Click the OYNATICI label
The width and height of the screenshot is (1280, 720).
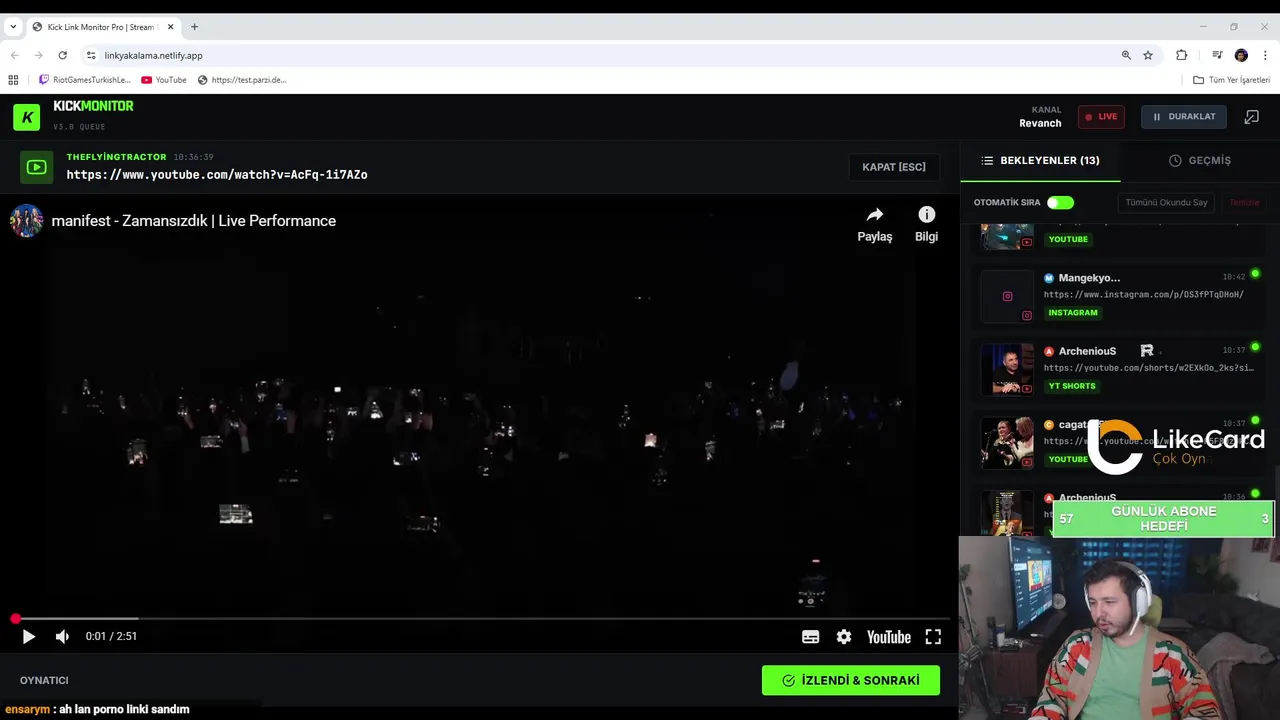point(44,680)
